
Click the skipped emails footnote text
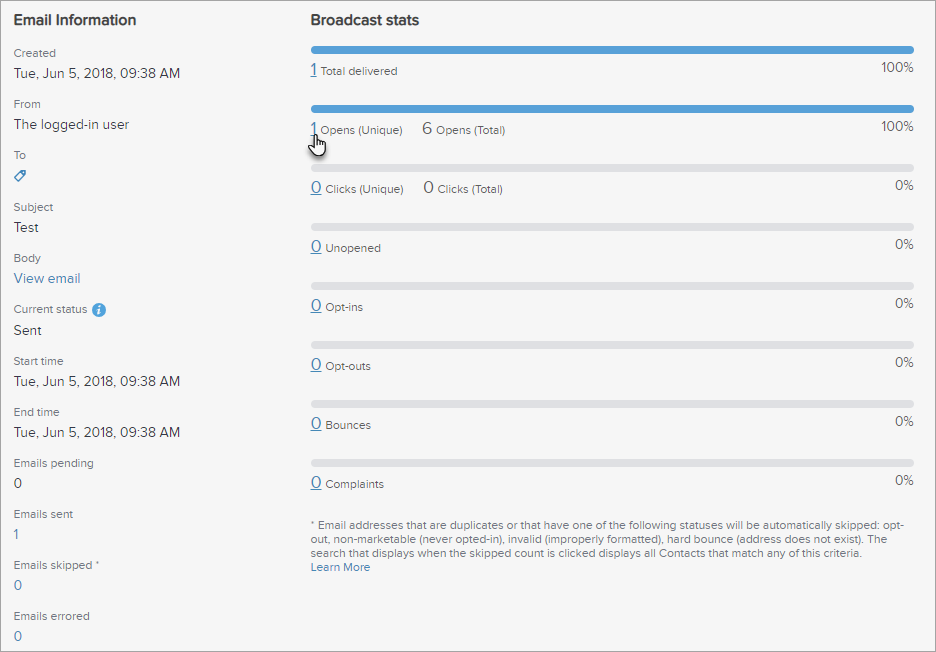[608, 539]
